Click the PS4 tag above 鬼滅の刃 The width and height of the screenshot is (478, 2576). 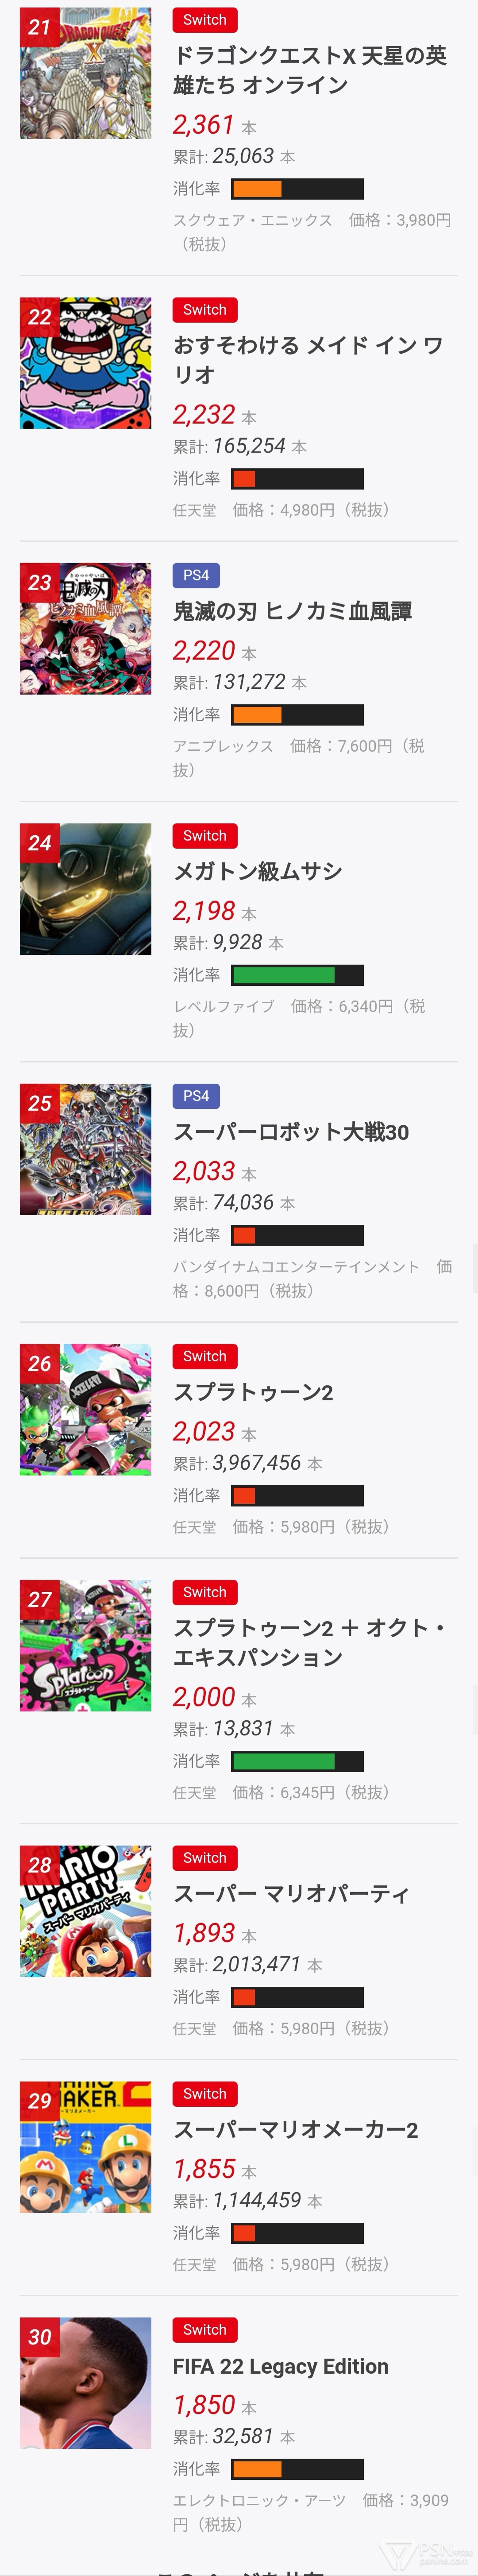196,575
